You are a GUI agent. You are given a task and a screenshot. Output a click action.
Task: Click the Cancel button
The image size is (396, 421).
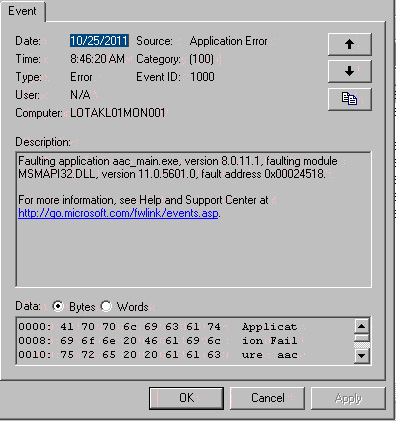[267, 398]
